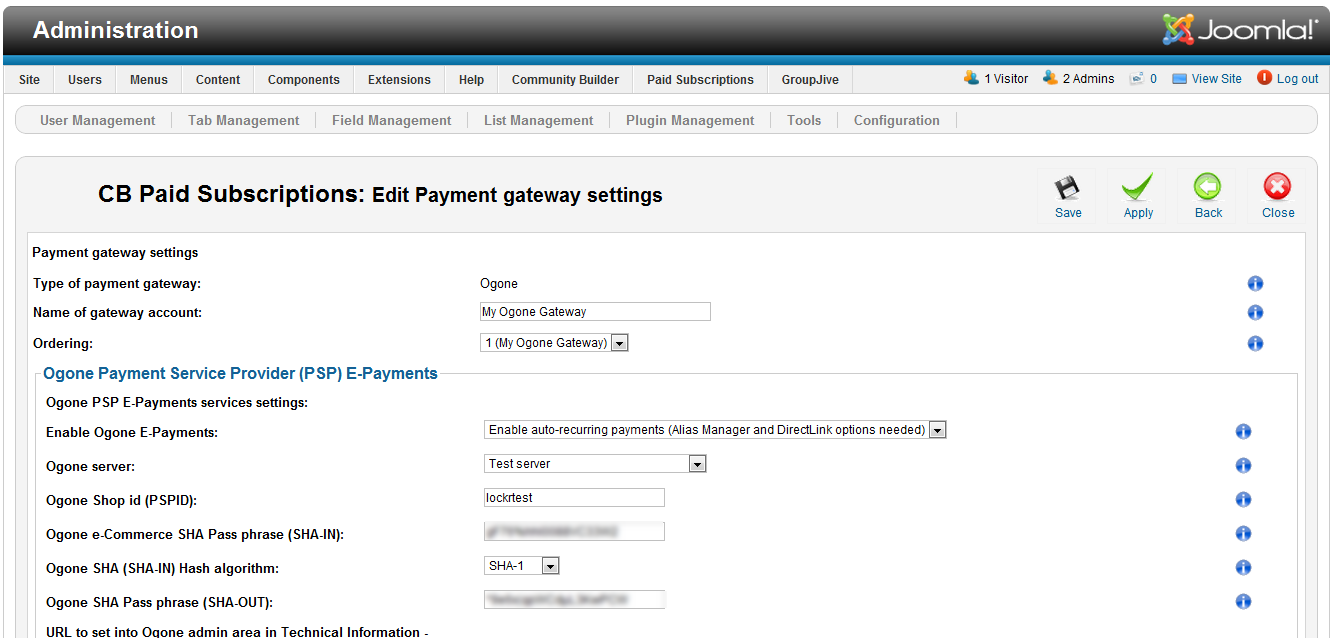Open the Components menu

click(304, 80)
